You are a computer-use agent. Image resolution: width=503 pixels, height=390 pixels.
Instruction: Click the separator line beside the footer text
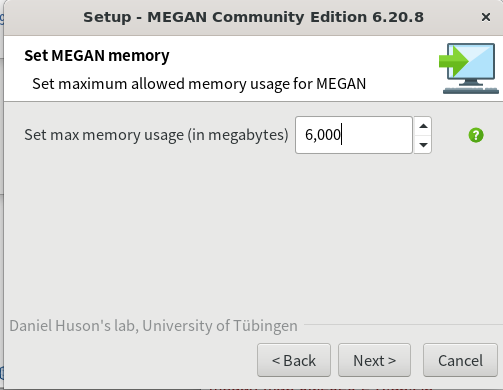[x=403, y=324]
